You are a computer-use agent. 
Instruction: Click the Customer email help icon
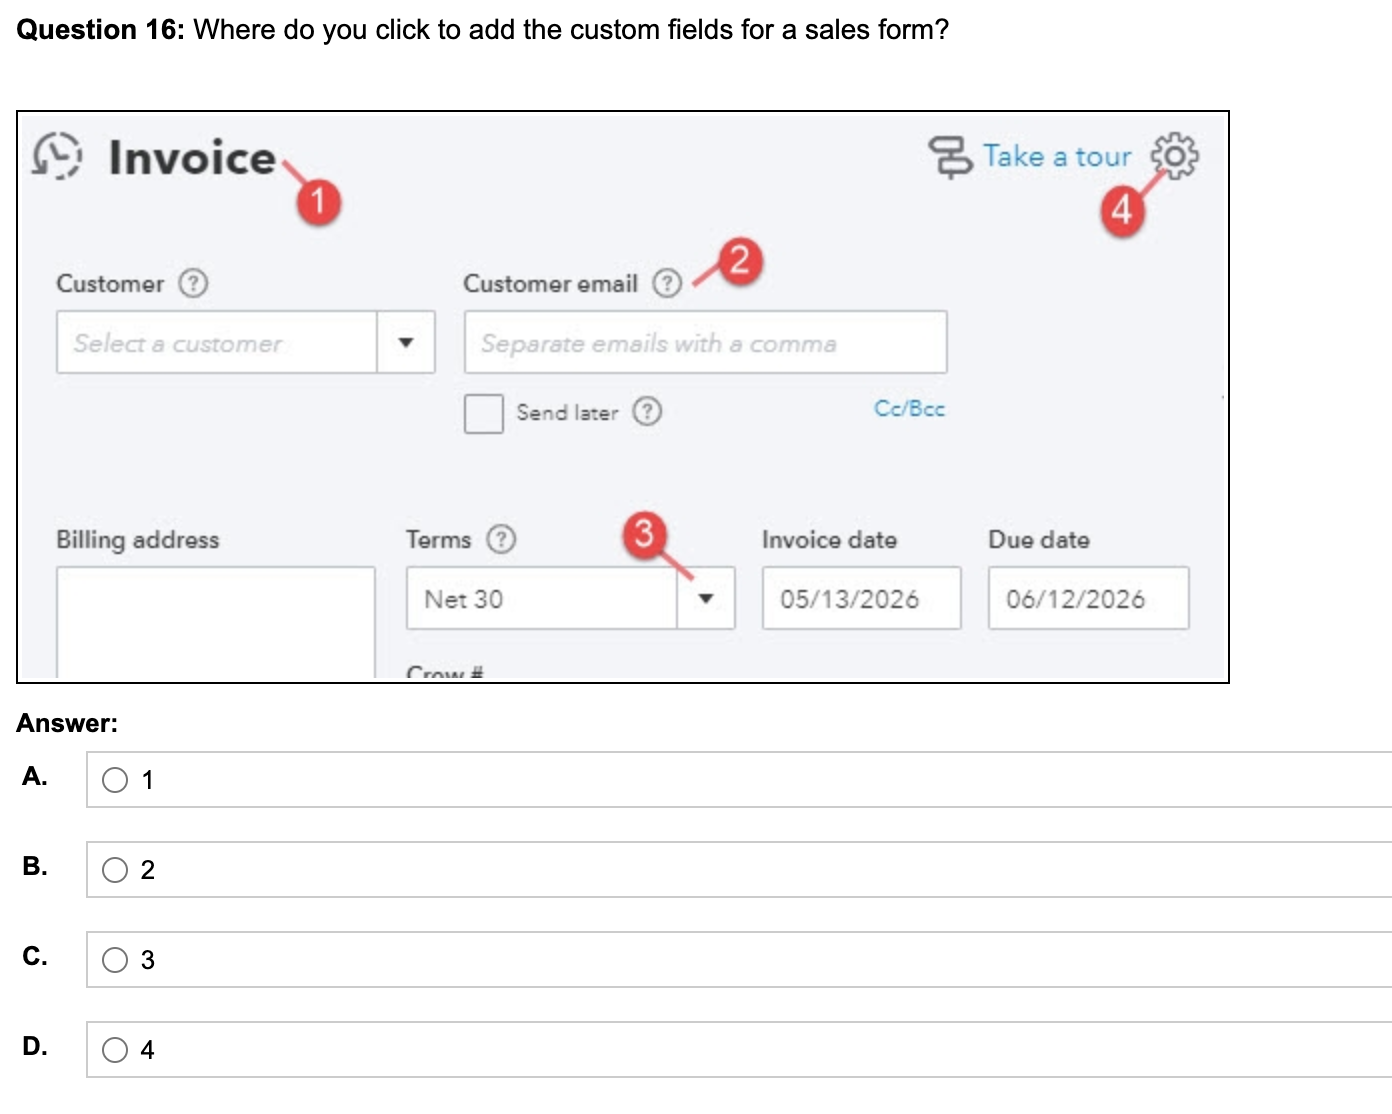click(x=668, y=283)
